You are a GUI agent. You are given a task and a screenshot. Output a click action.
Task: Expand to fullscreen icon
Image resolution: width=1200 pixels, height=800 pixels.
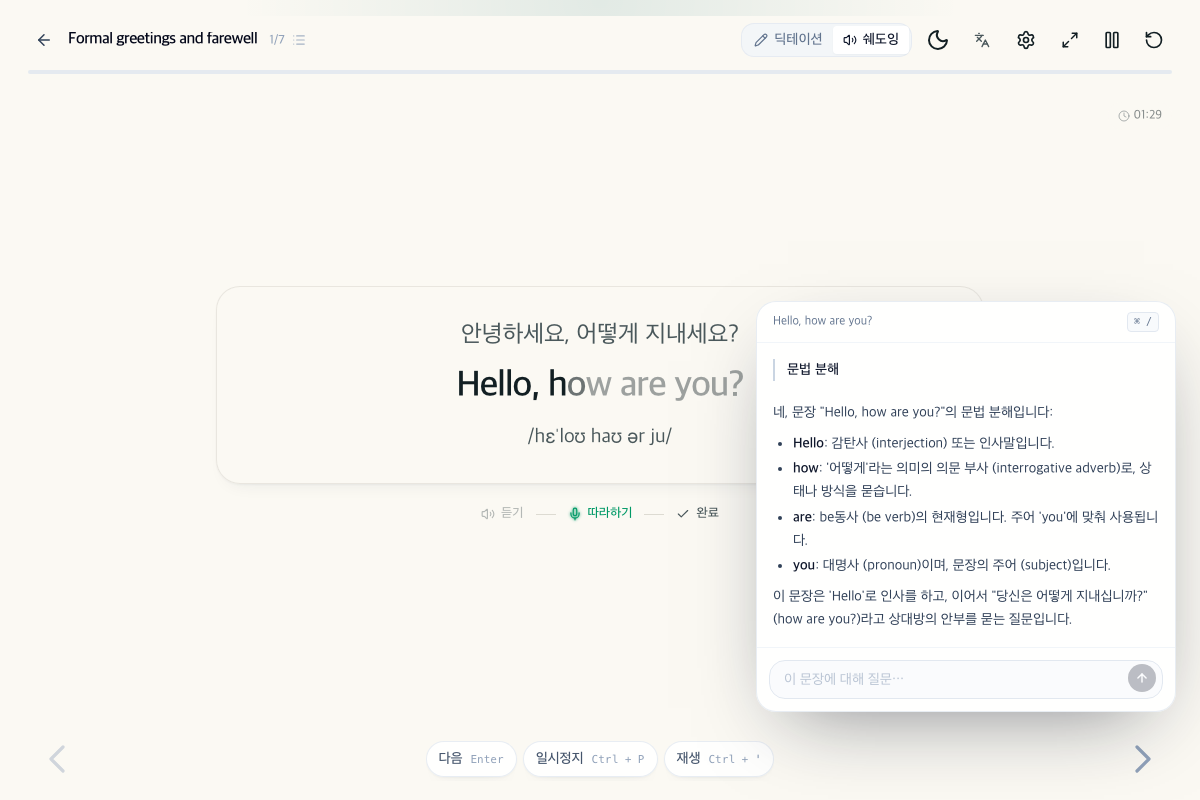pyautogui.click(x=1070, y=40)
